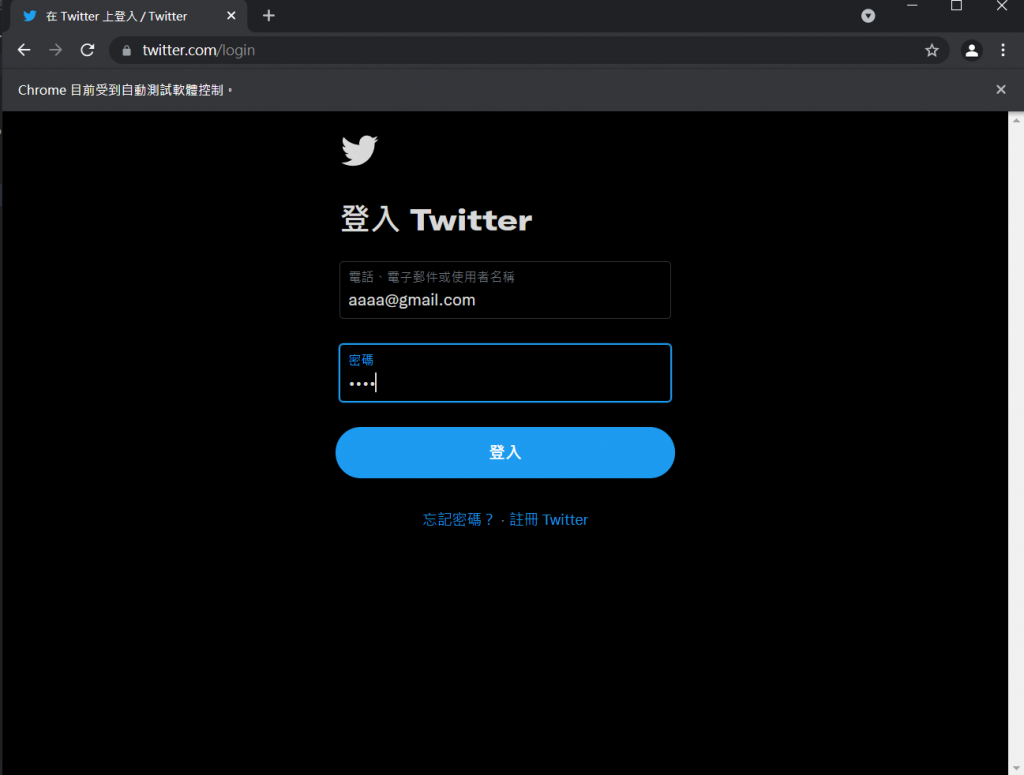
Task: Go back with browser back arrow
Action: coord(24,50)
